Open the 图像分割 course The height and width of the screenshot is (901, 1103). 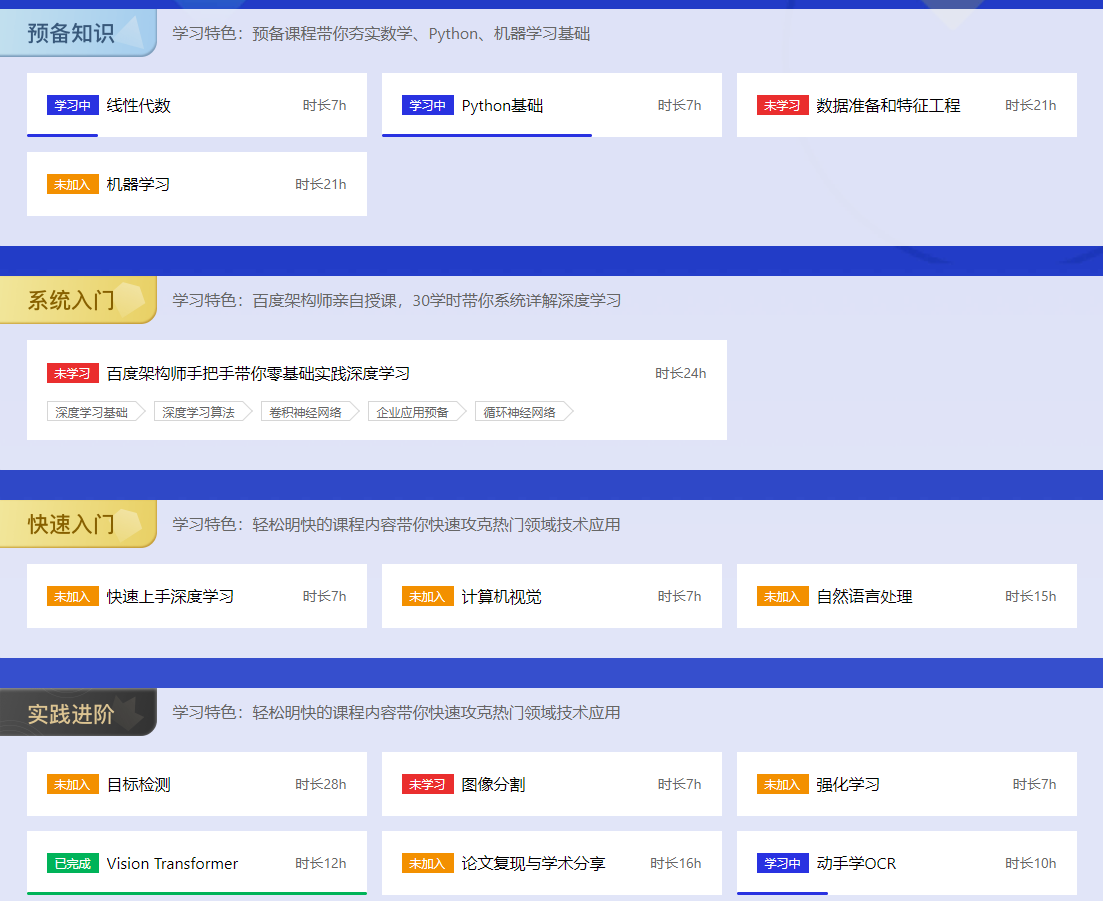point(552,784)
